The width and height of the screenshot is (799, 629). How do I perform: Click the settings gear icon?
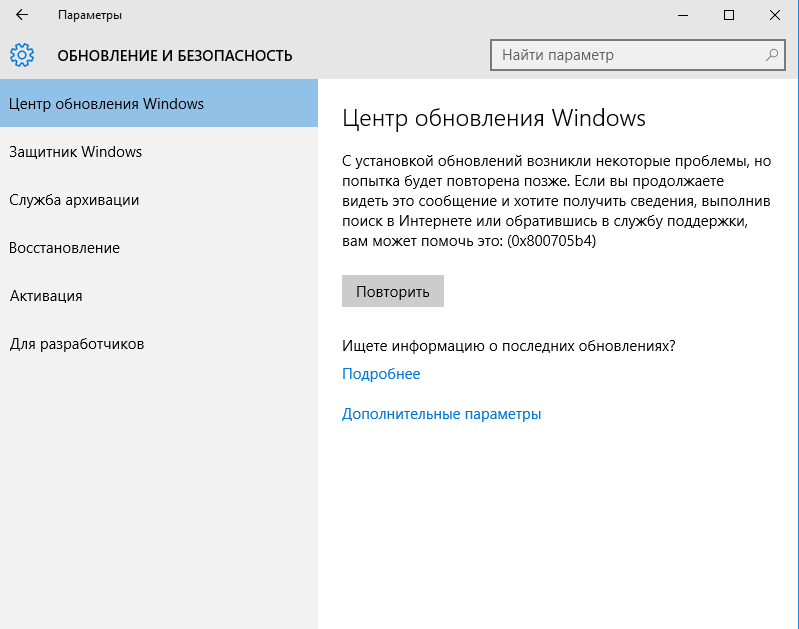click(22, 55)
